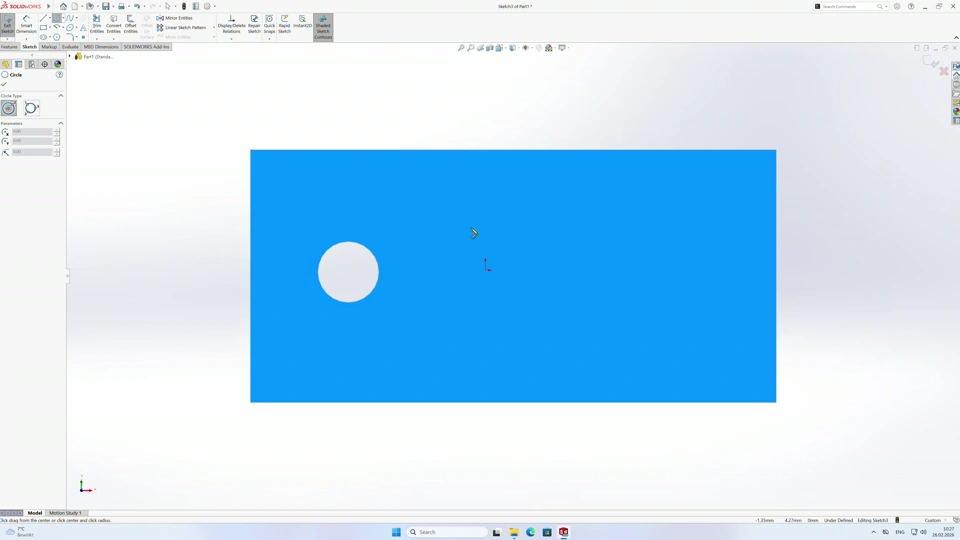The image size is (960, 540).
Task: Expand the Part1 feature tree flyout
Action: tap(70, 56)
